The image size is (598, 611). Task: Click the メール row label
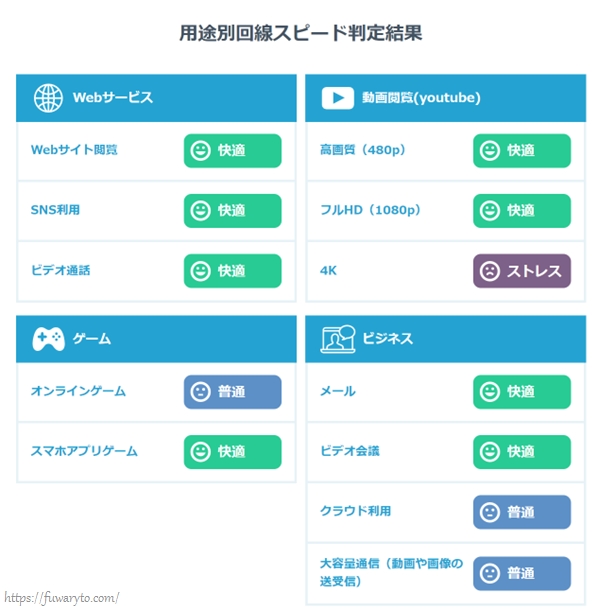click(337, 391)
